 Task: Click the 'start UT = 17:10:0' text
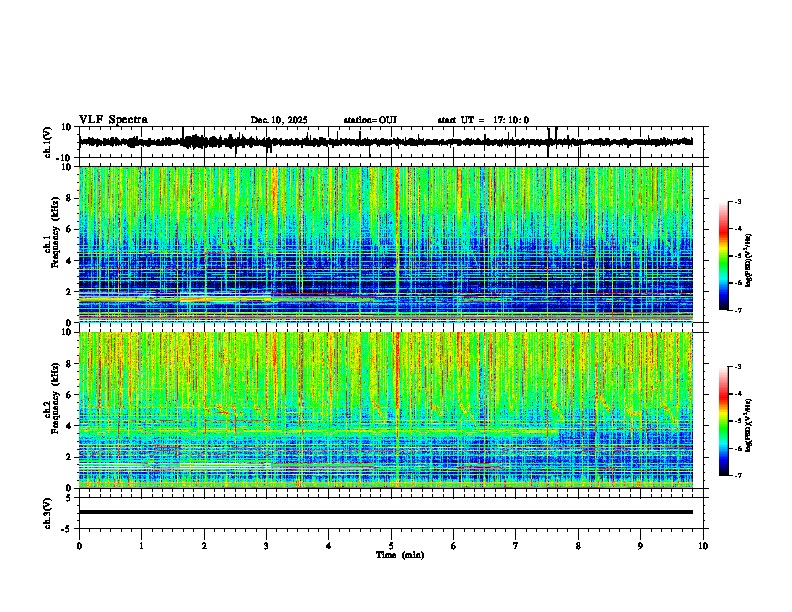483,120
